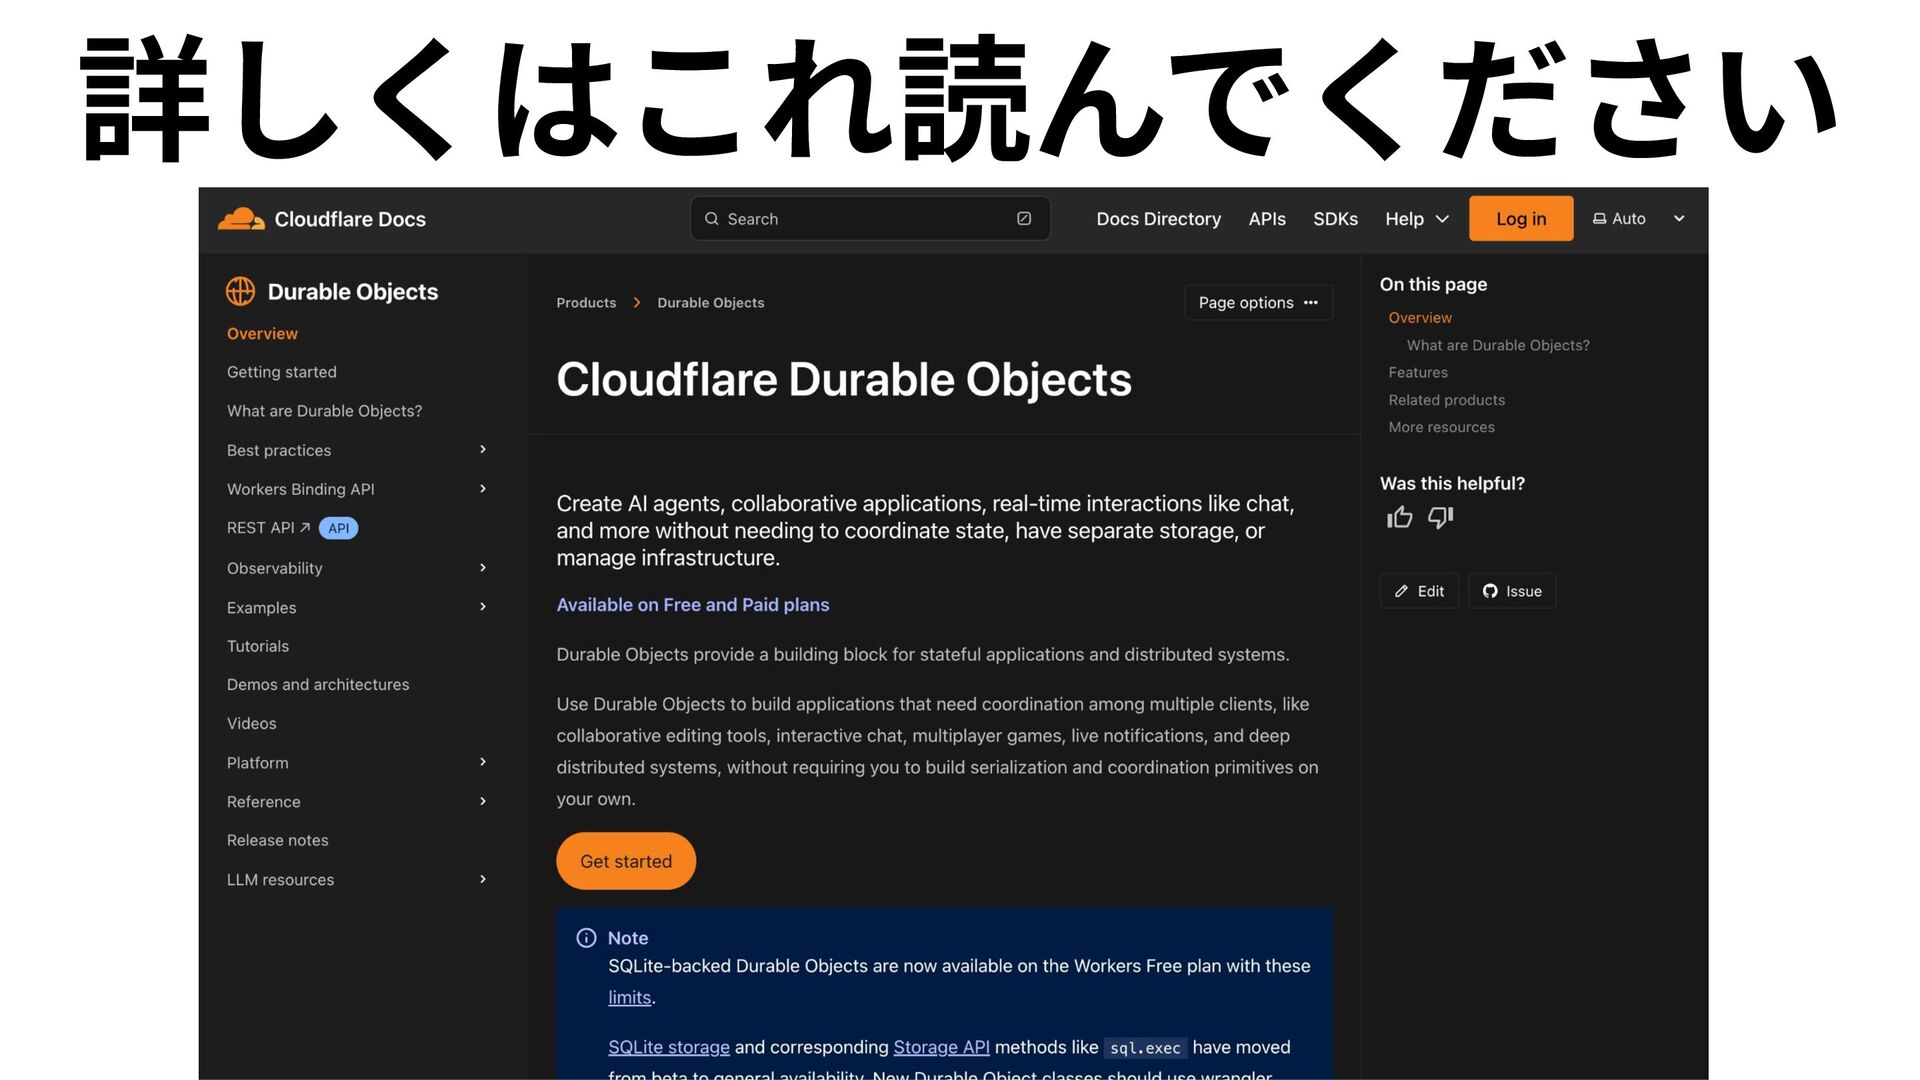Viewport: 1920px width, 1080px height.
Task: Open Release notes in sidebar
Action: tap(278, 840)
